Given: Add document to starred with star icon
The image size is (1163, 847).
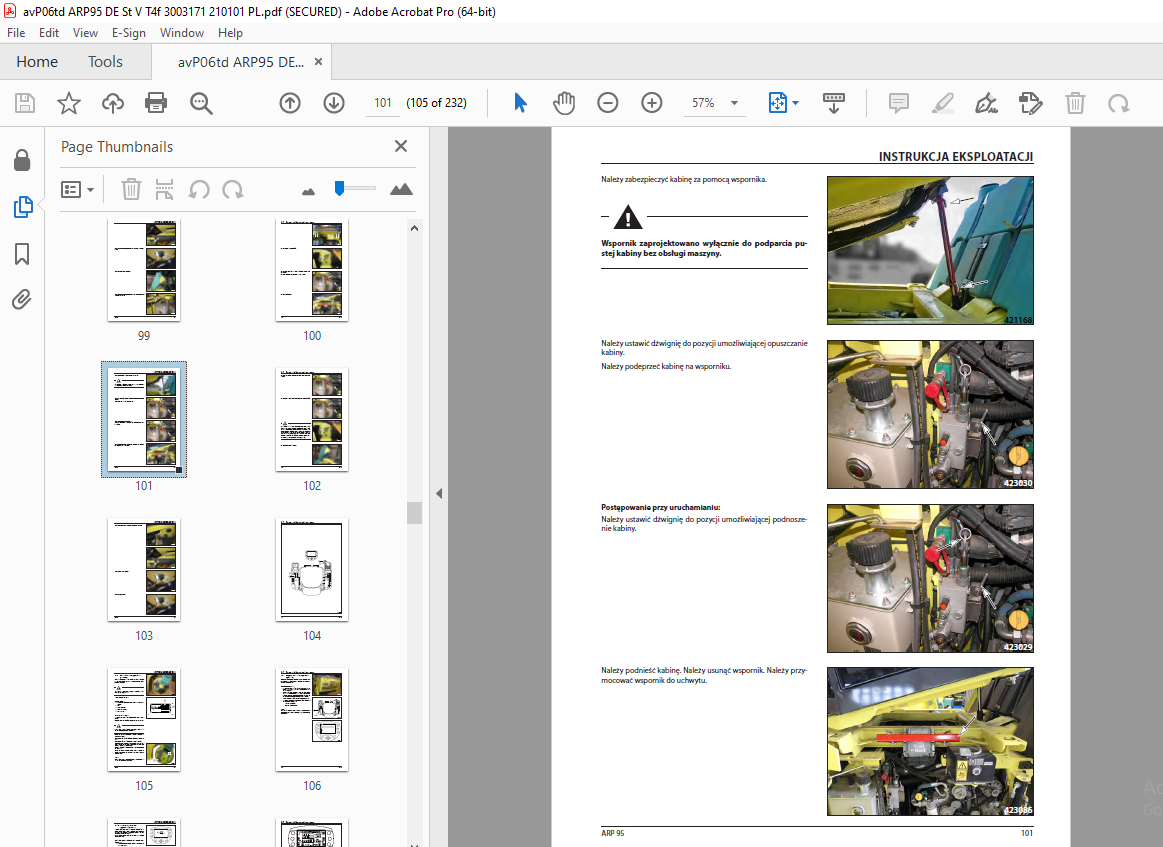Looking at the screenshot, I should click(x=69, y=103).
